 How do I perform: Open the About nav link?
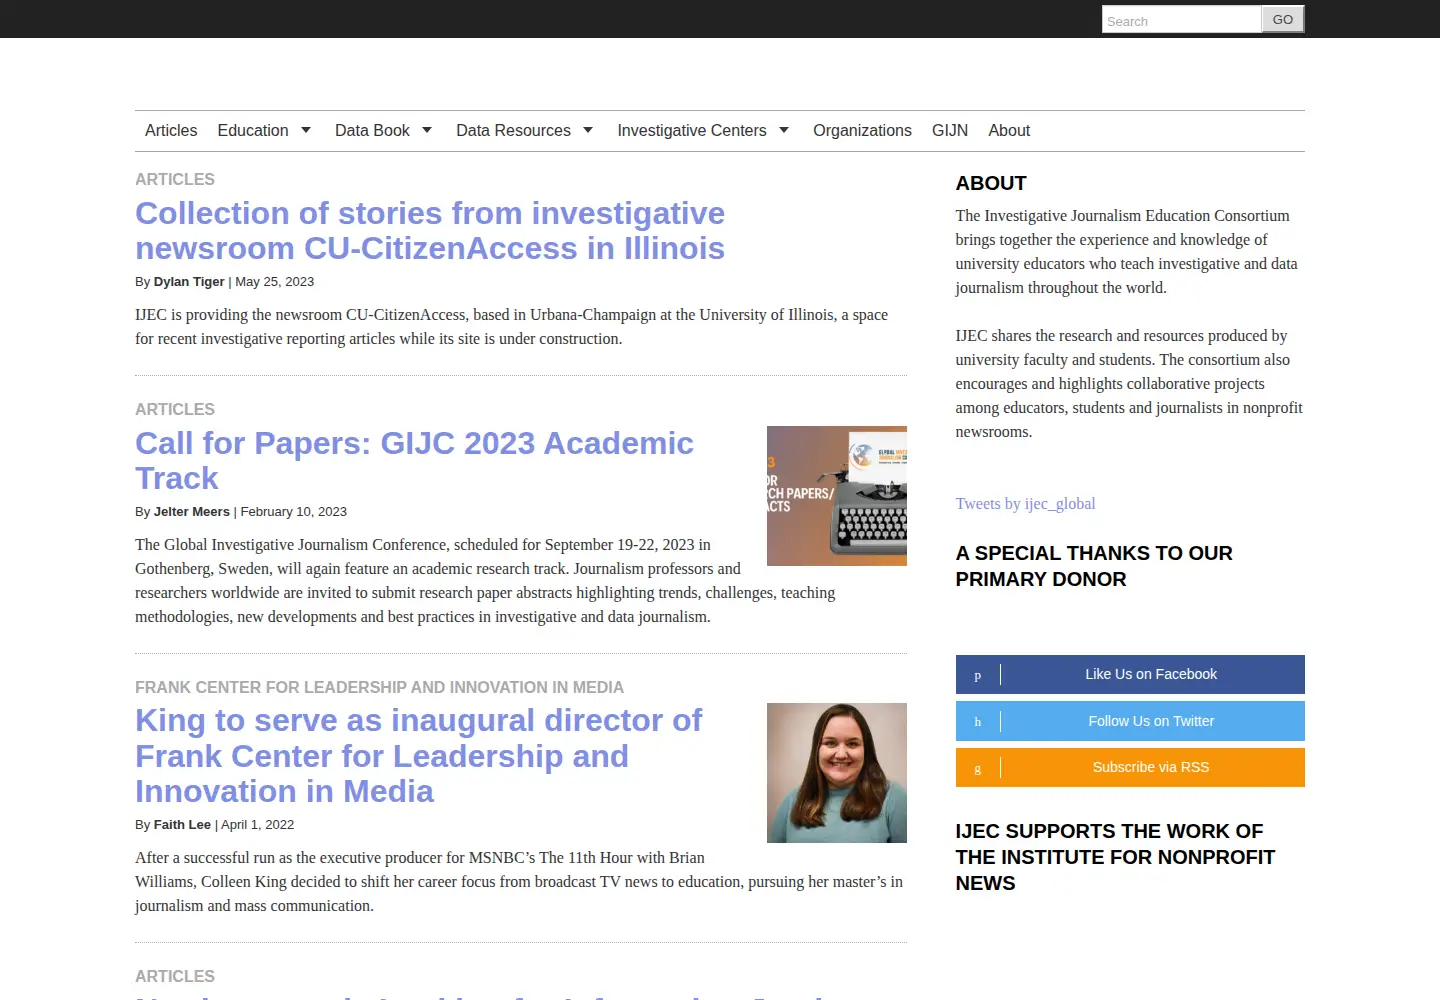point(1009,131)
